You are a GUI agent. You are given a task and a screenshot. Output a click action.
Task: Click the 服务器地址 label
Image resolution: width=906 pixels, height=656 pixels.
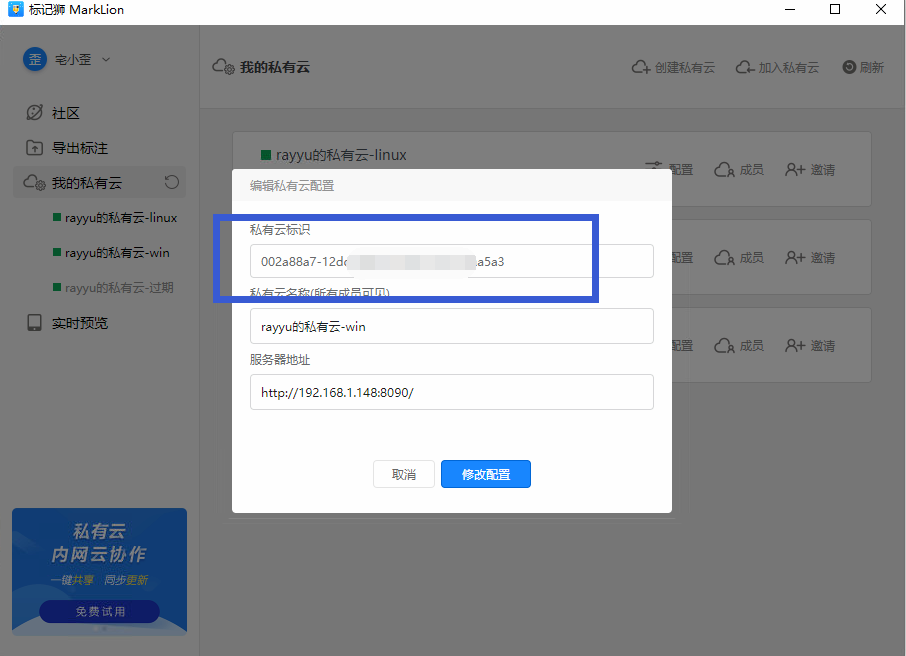tap(280, 359)
